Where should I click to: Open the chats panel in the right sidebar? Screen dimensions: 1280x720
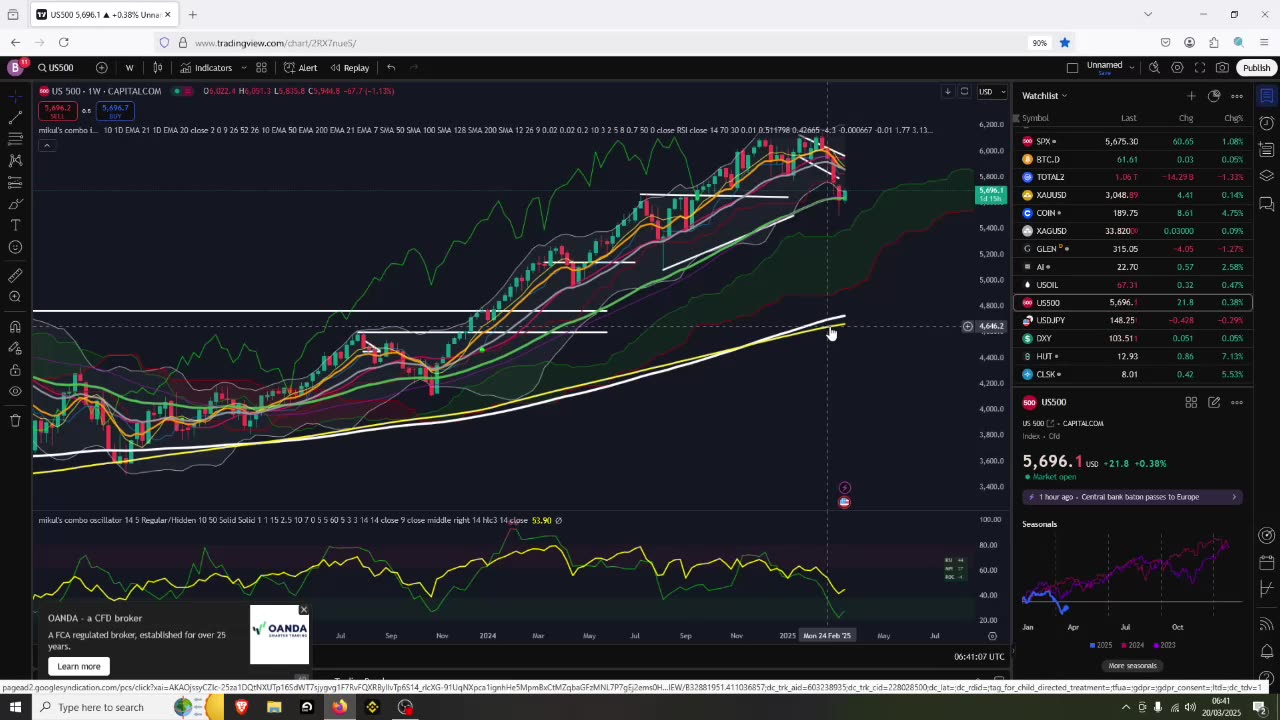(x=1266, y=204)
